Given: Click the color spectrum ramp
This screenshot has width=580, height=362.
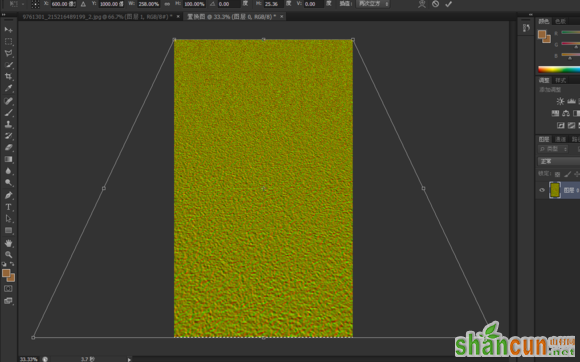Looking at the screenshot, I should point(559,70).
